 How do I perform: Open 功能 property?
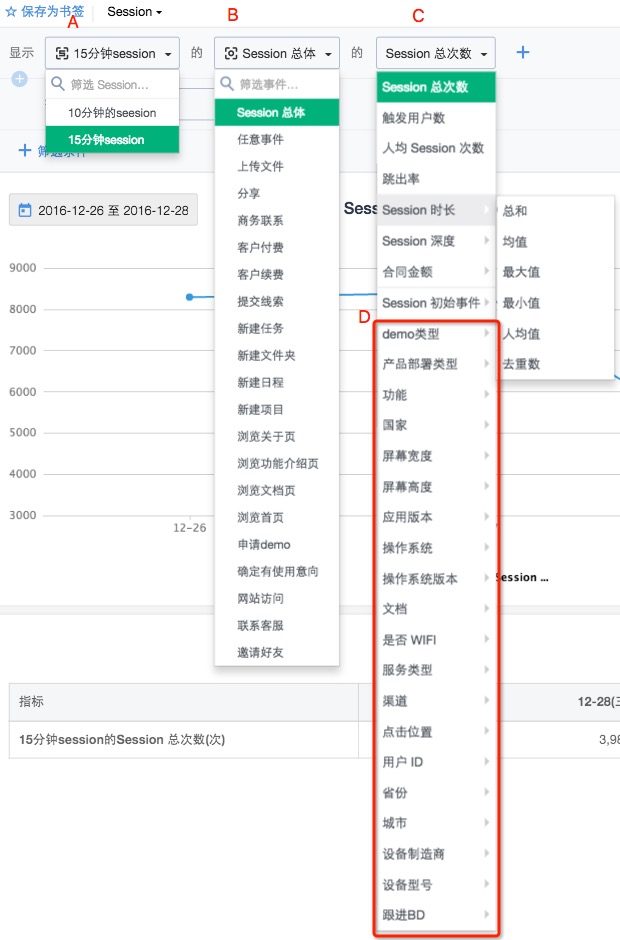(x=436, y=394)
